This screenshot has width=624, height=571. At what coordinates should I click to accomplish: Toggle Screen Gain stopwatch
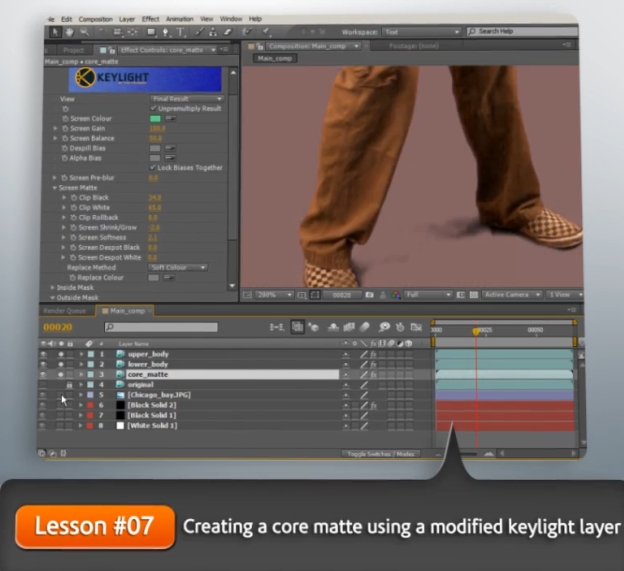click(x=65, y=129)
